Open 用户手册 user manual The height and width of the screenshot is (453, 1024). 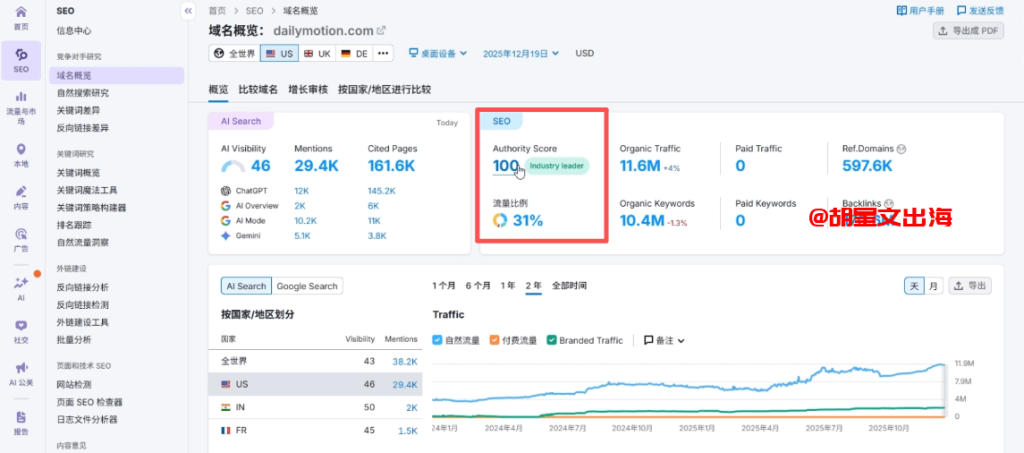(x=920, y=10)
